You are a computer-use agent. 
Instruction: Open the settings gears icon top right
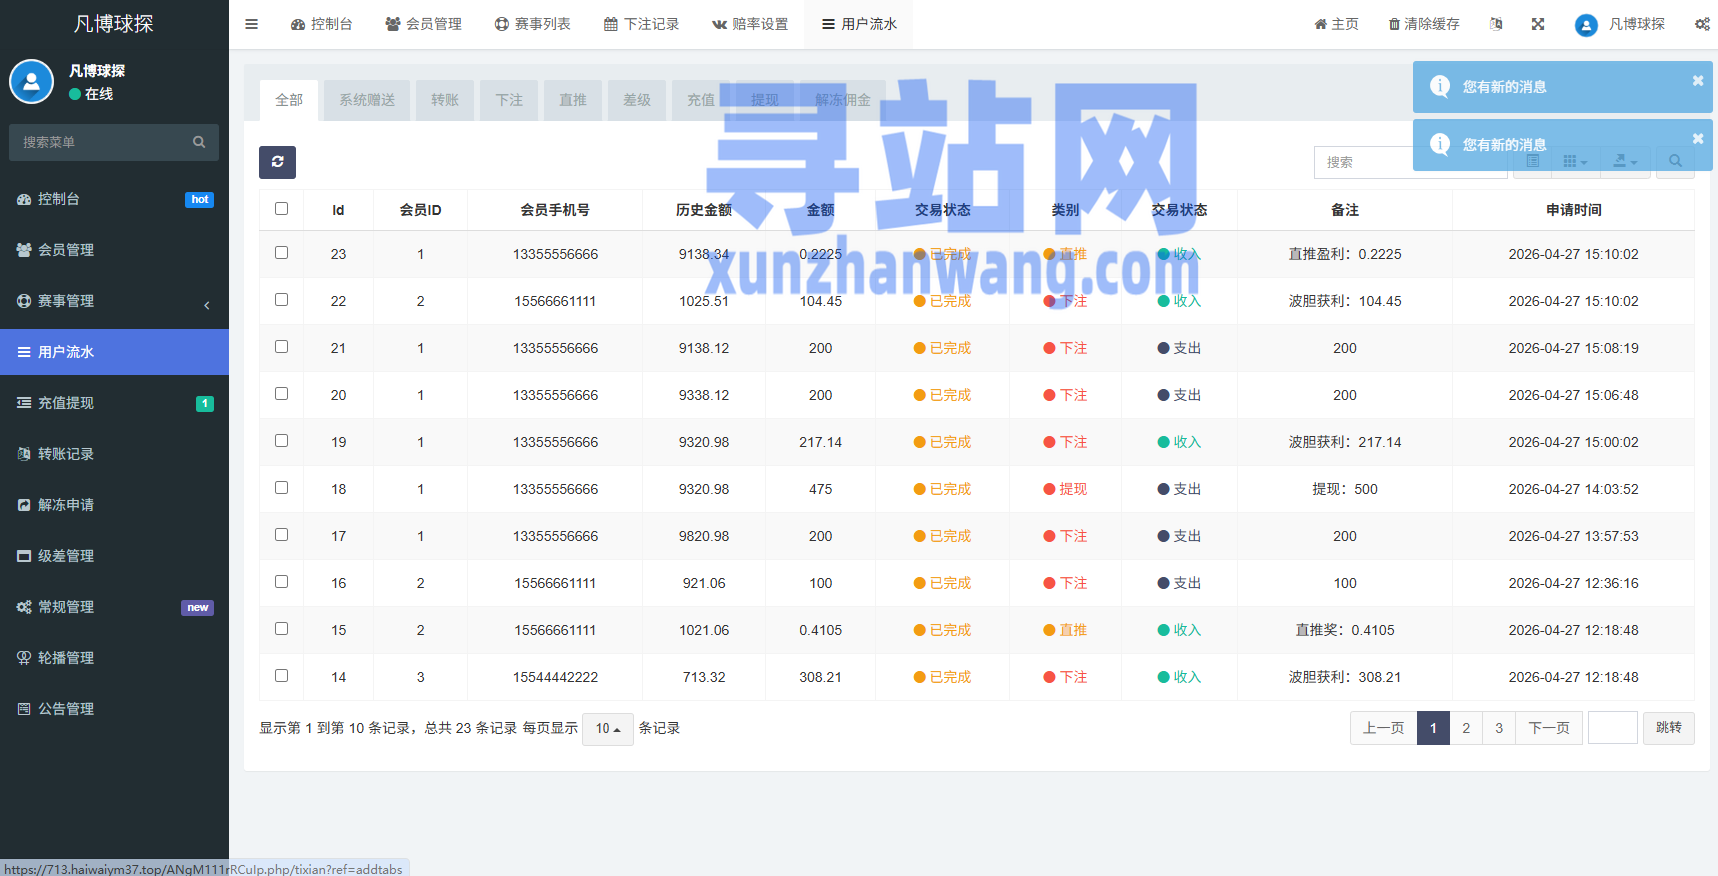coord(1702,24)
